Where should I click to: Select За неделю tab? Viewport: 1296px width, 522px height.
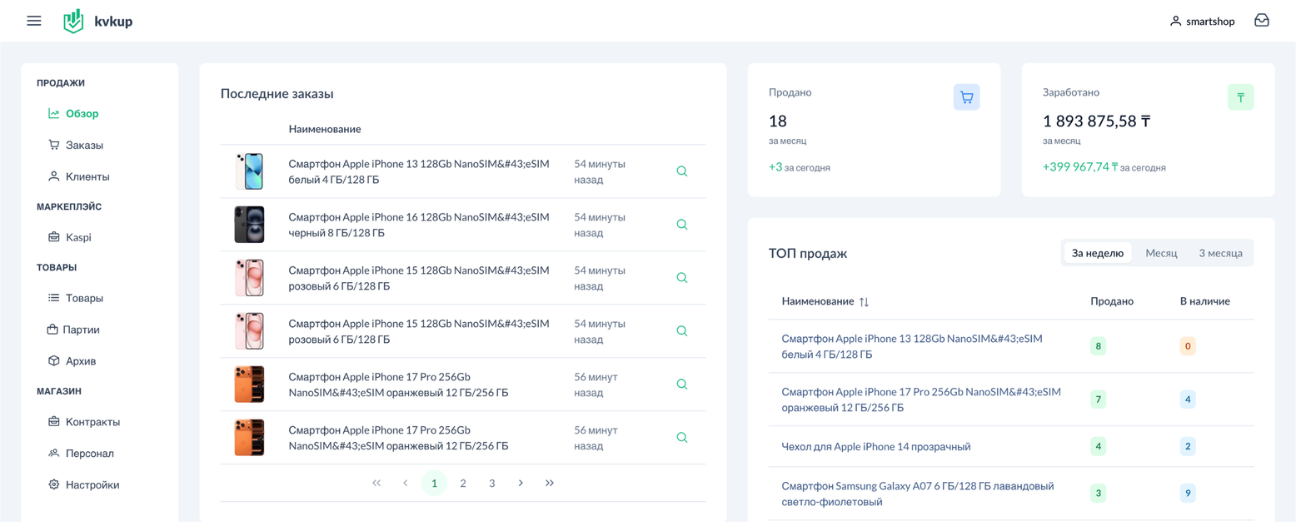(1097, 253)
